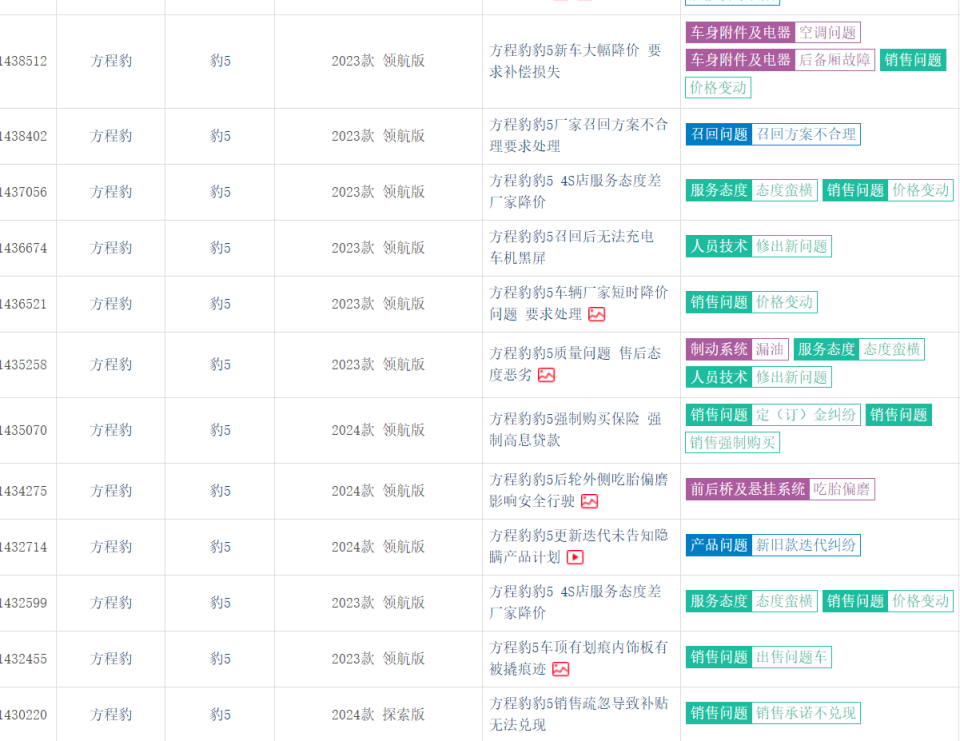Click 修出新问题 tag in row 1435258
This screenshot has width=960, height=741.
coord(791,377)
